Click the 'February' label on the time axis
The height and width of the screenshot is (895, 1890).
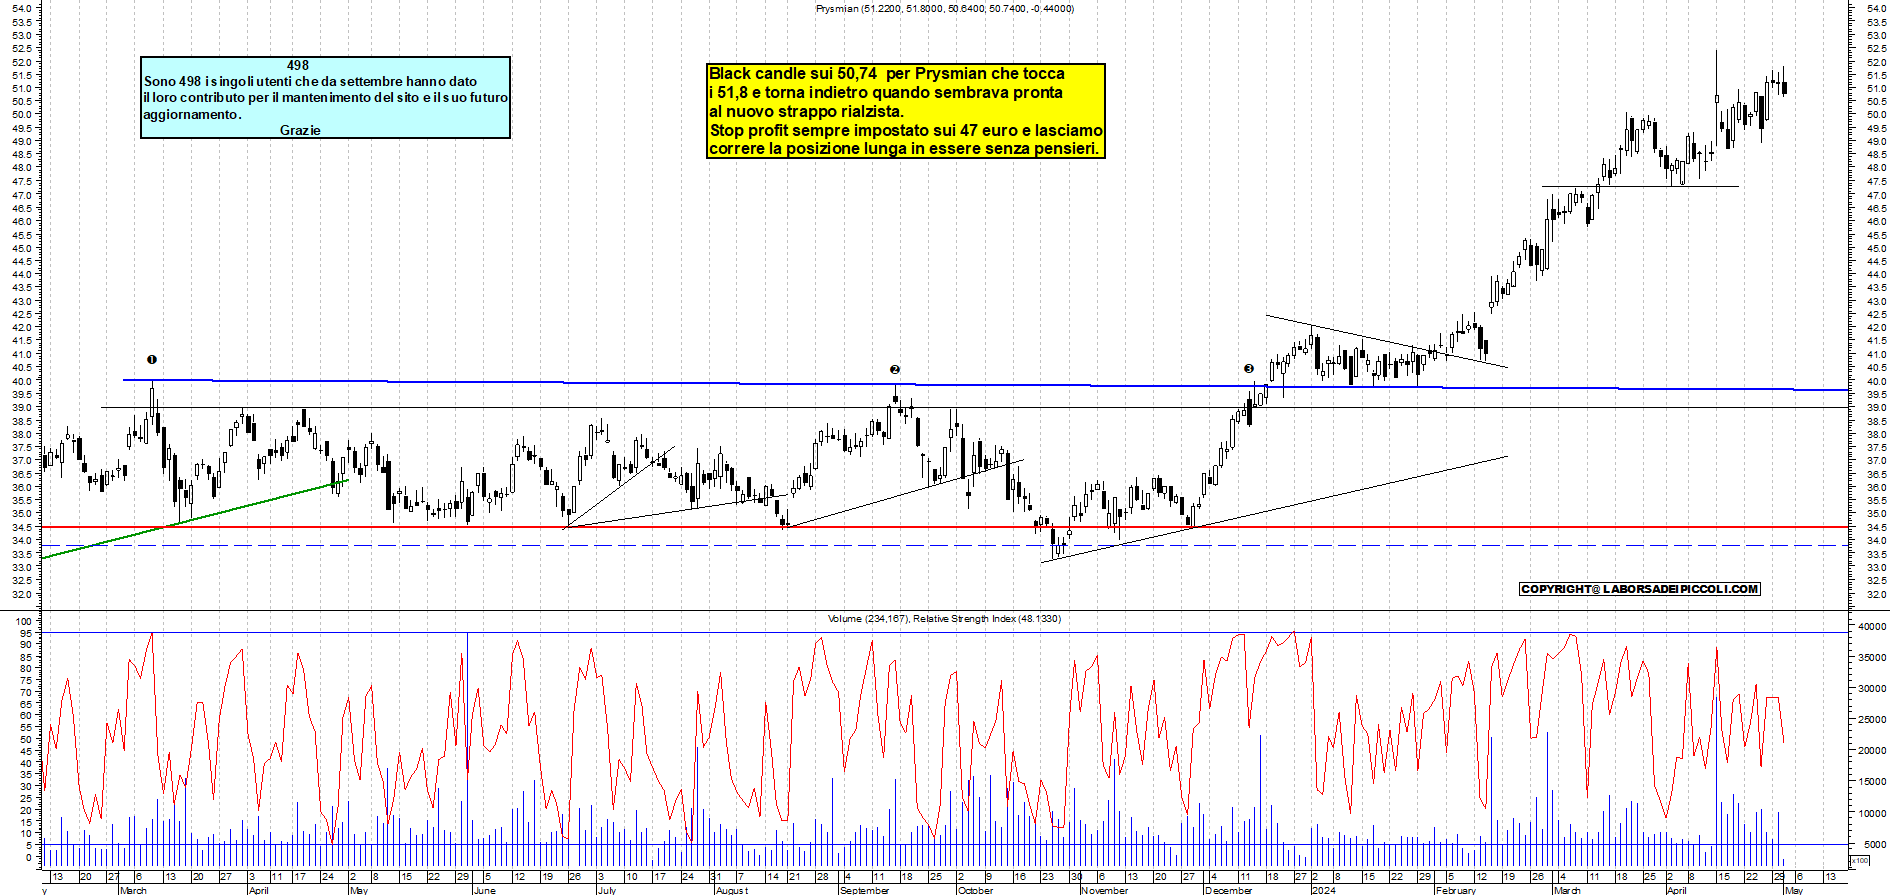tap(1456, 890)
